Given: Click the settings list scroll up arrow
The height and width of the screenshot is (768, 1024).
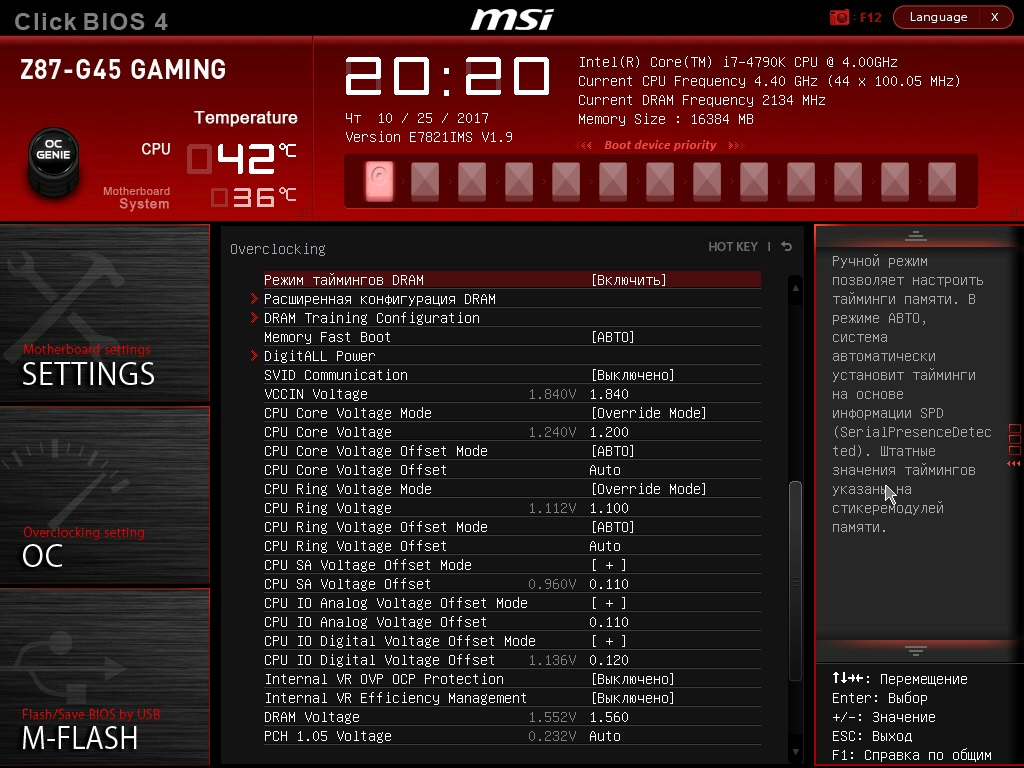Looking at the screenshot, I should [x=795, y=287].
